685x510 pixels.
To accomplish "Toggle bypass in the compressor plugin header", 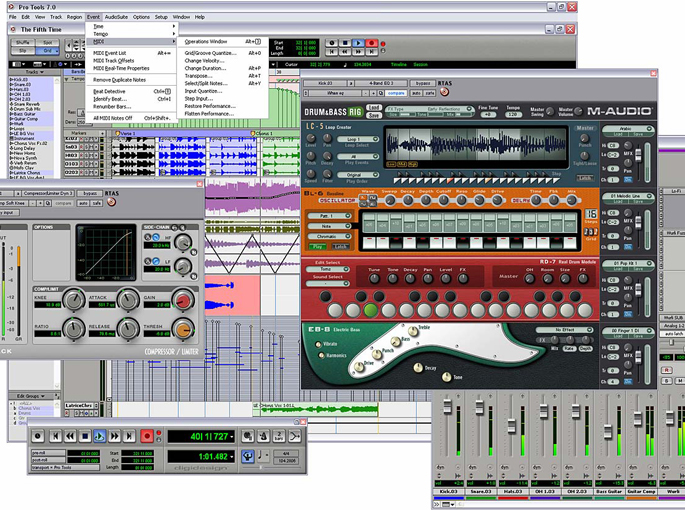I will tap(90, 193).
